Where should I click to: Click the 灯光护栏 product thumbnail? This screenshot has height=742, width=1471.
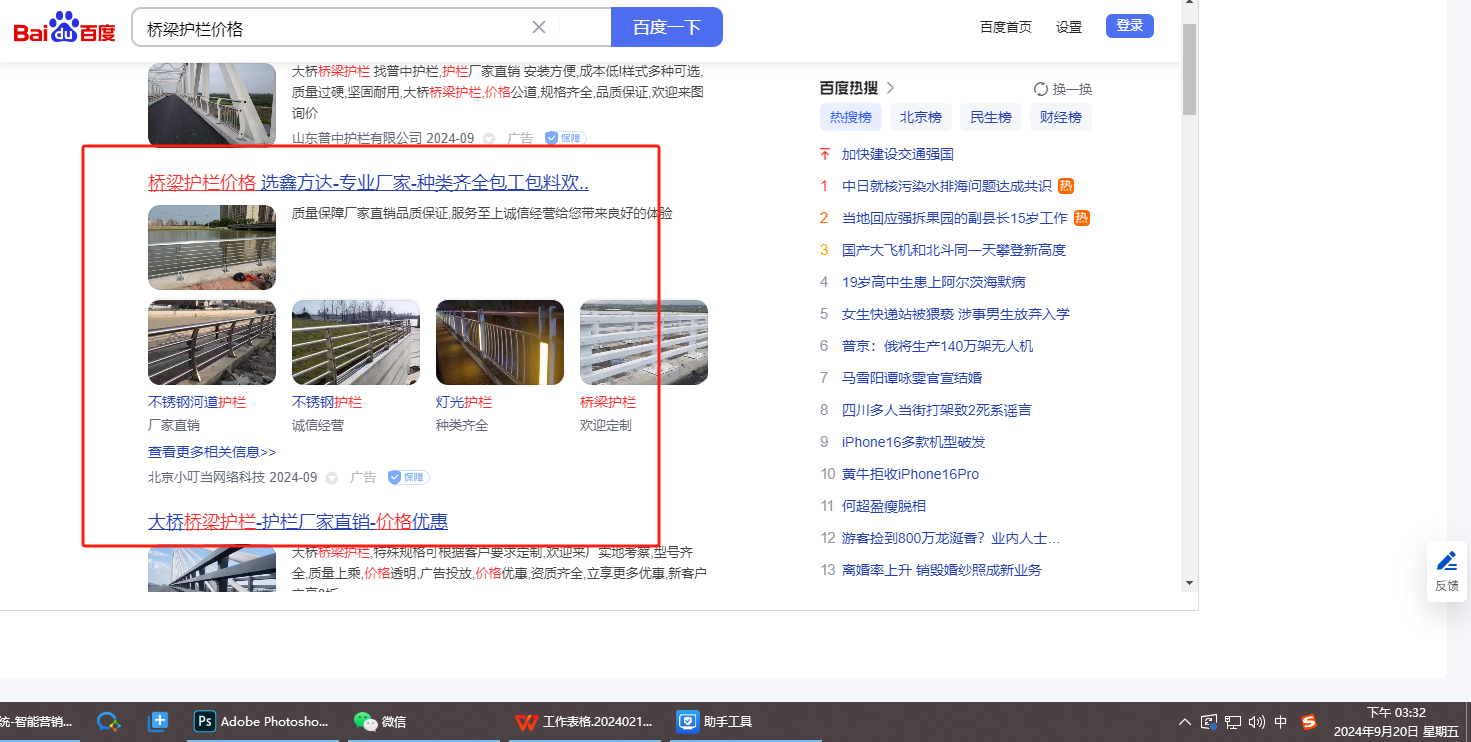pos(499,342)
